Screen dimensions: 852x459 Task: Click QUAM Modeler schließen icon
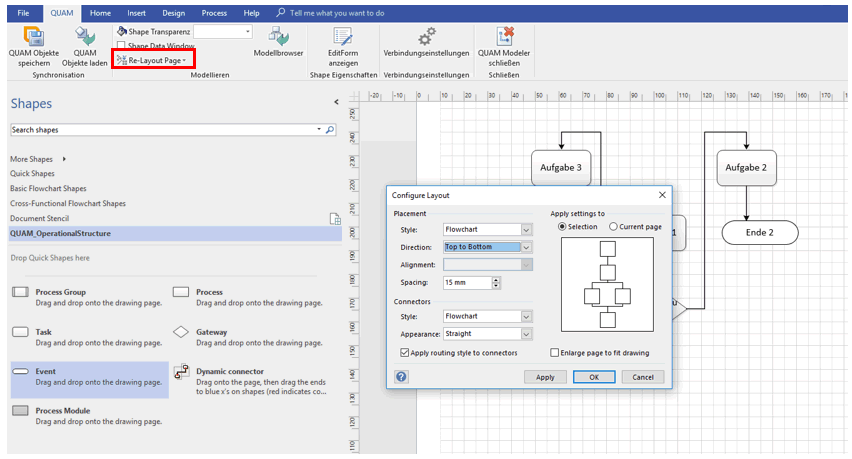click(504, 36)
